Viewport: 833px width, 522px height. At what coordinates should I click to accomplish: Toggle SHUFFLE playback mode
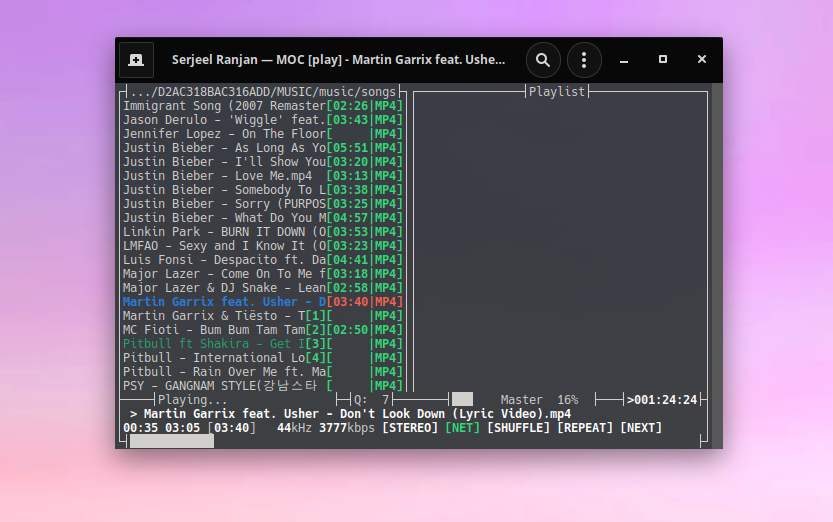click(518, 428)
